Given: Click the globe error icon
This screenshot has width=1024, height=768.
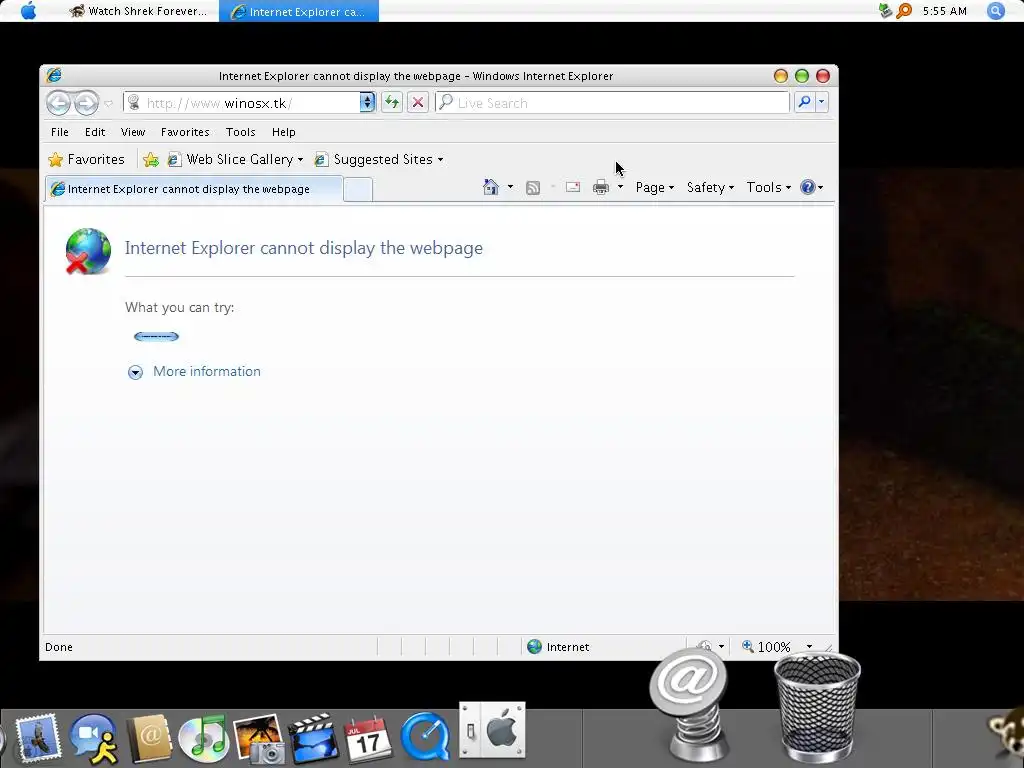Looking at the screenshot, I should pos(88,251).
